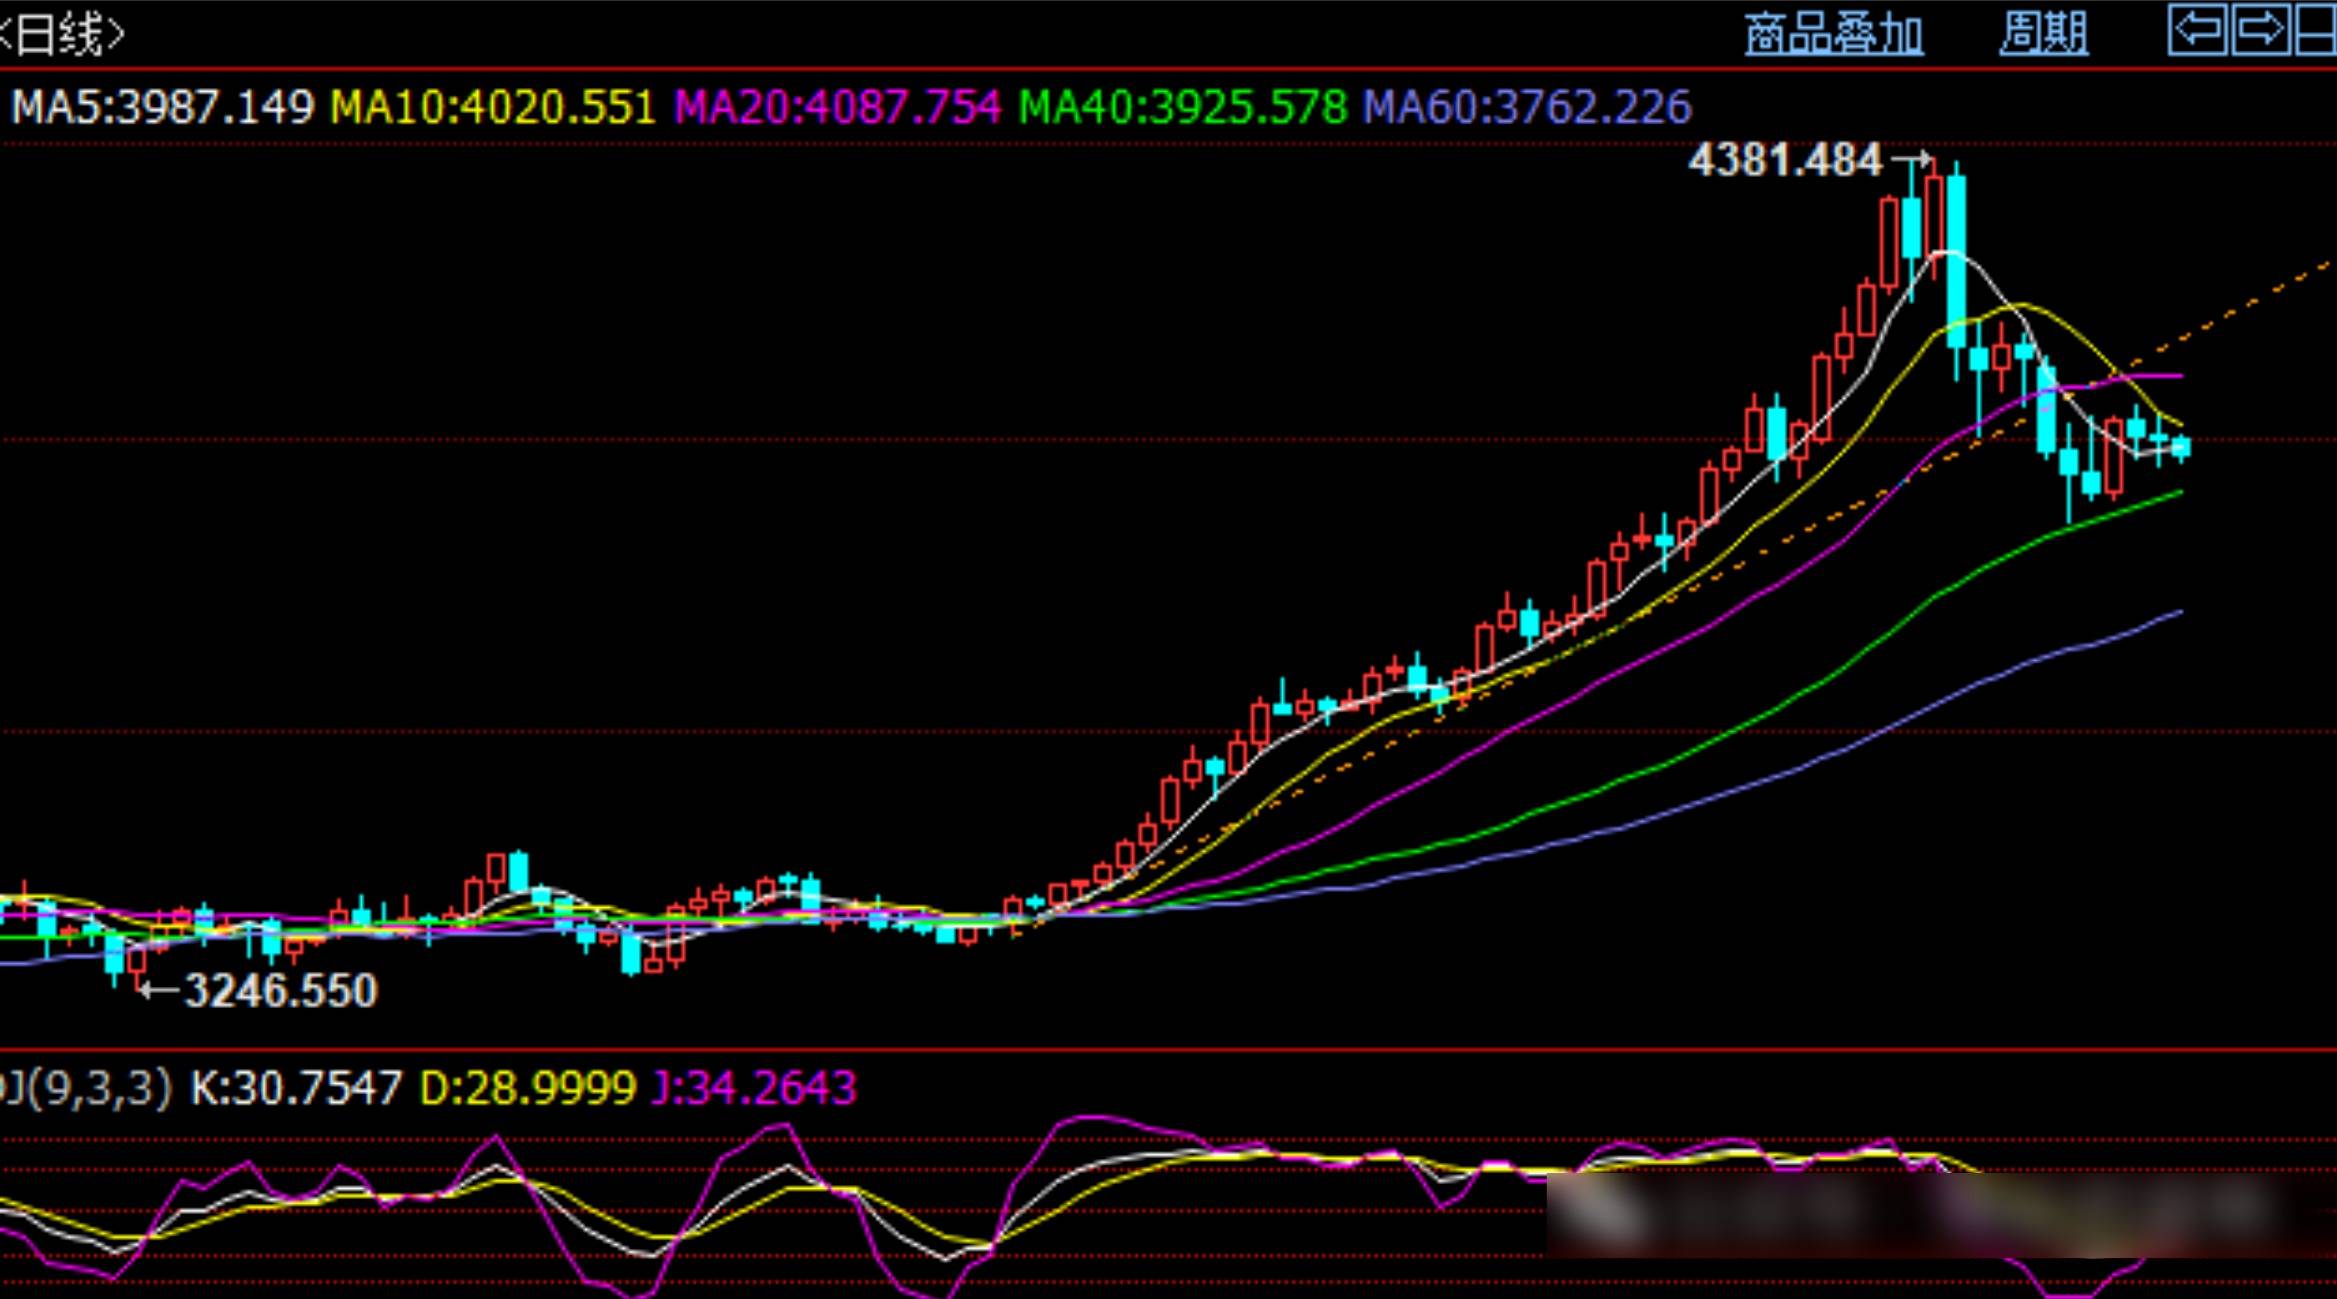The width and height of the screenshot is (2337, 1299).
Task: Click the MA5:3987.149 indicator label
Action: [163, 107]
